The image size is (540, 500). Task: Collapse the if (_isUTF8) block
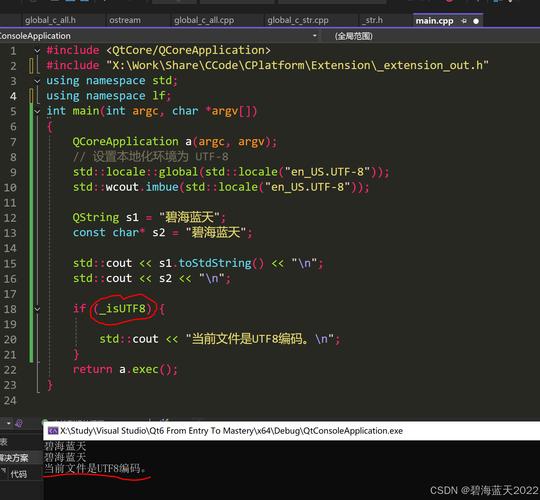[37, 309]
